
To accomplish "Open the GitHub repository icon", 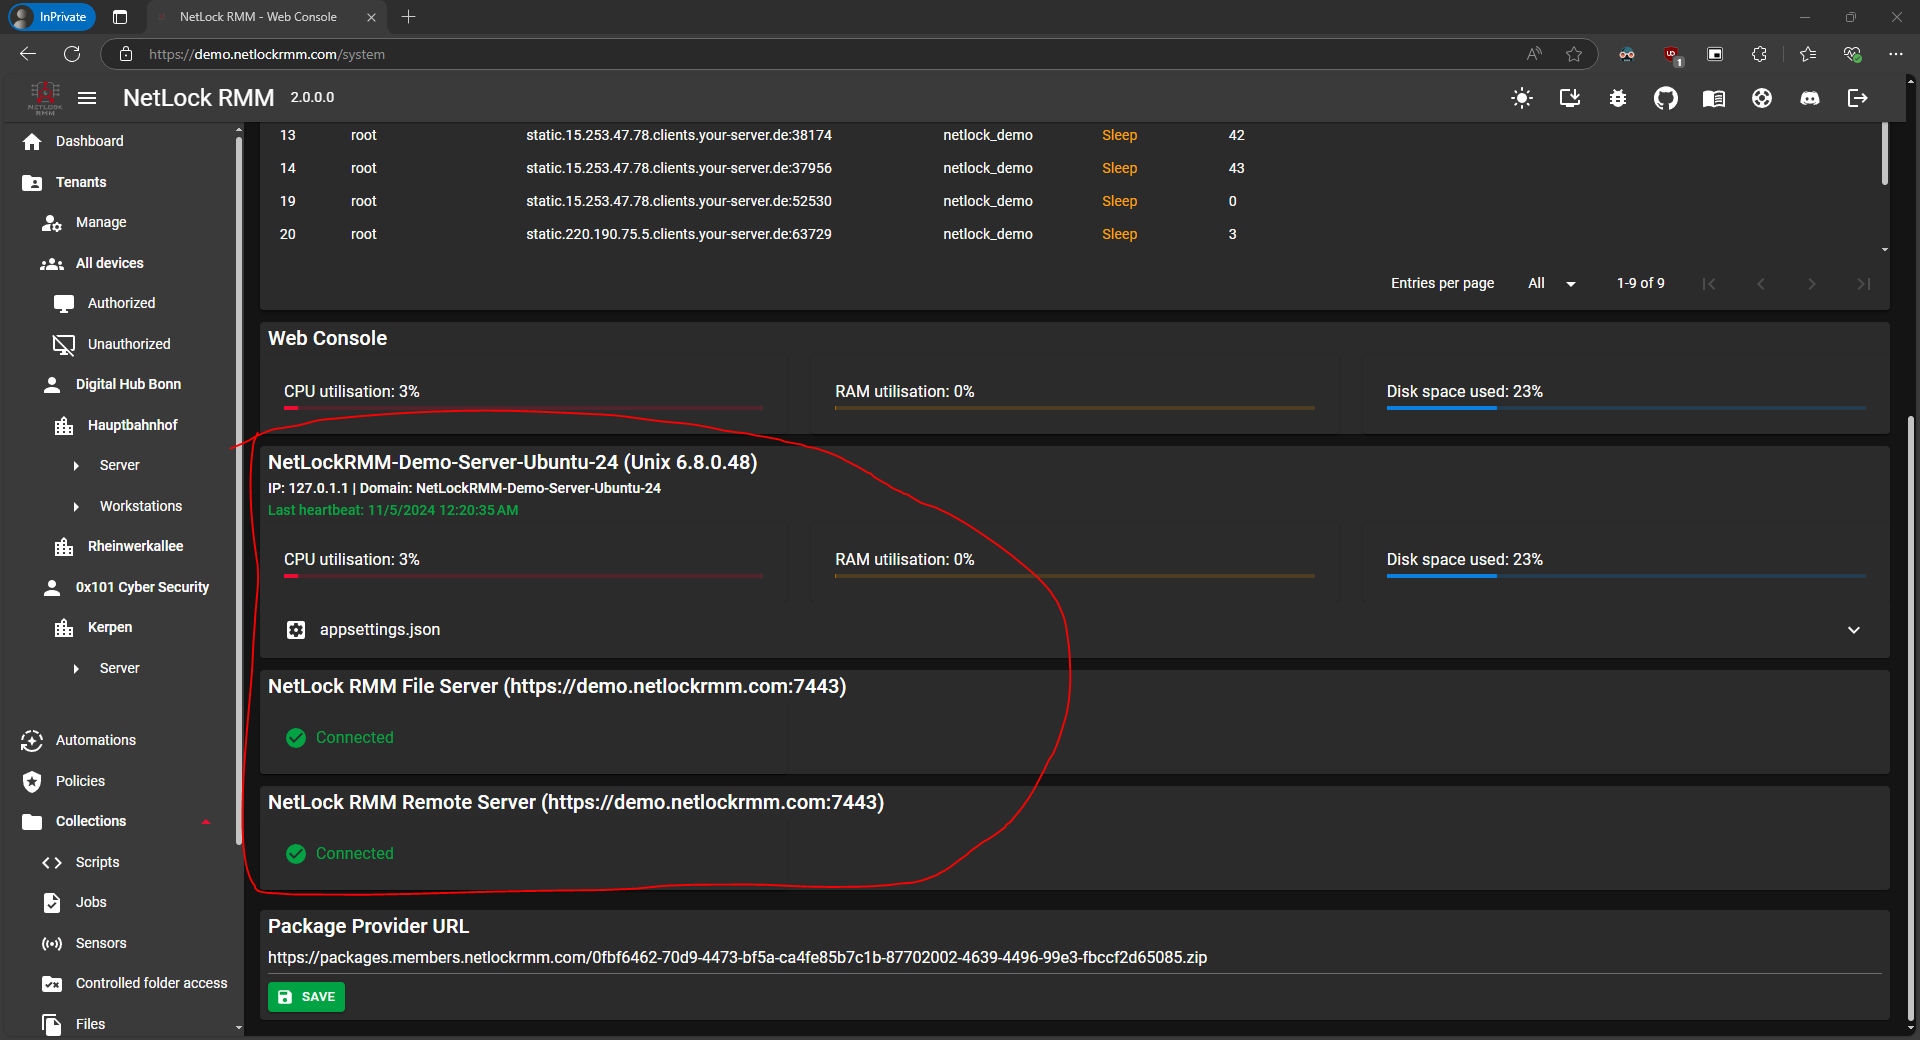I will pos(1666,98).
